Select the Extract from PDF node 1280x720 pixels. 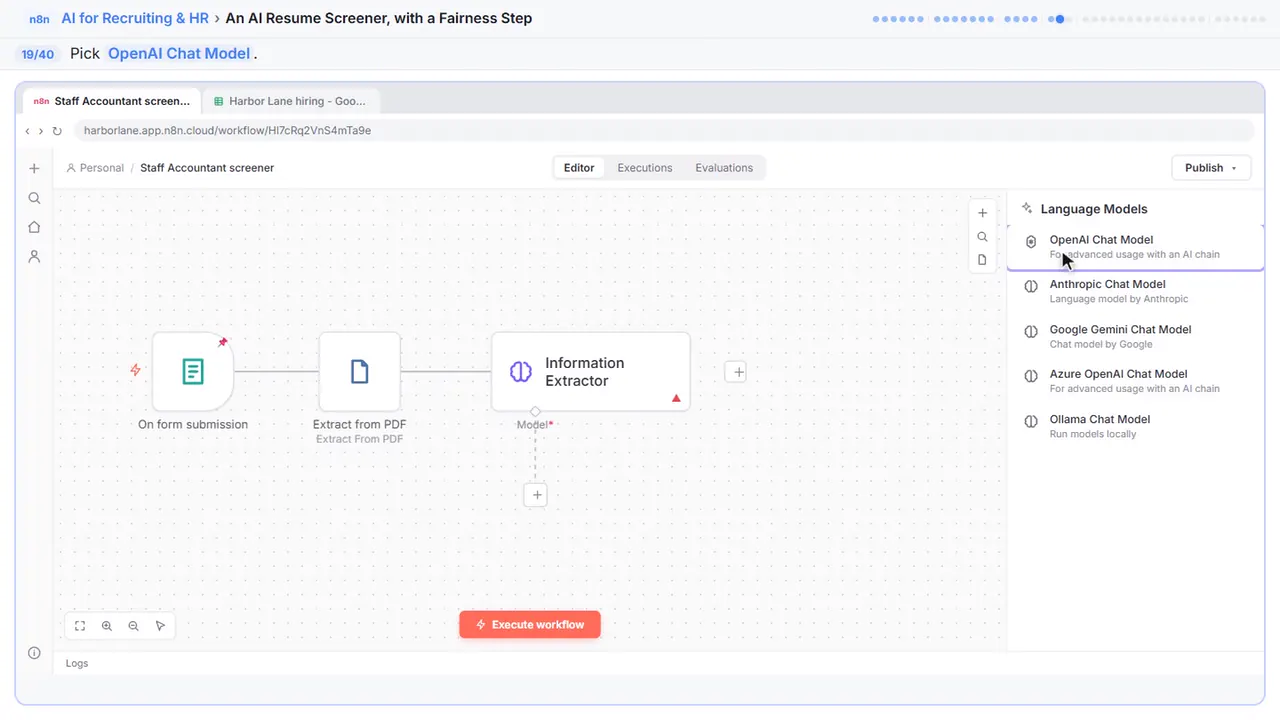coord(359,372)
